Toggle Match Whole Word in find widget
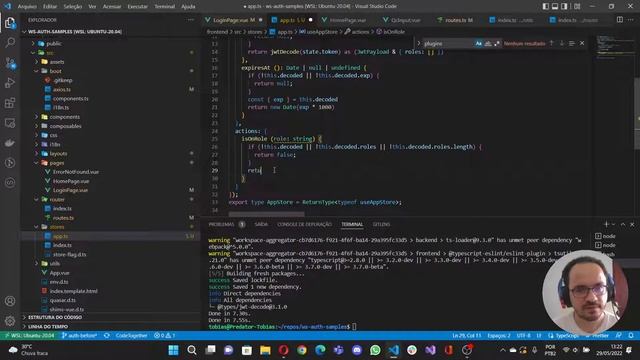This screenshot has width=640, height=360. pos(488,43)
